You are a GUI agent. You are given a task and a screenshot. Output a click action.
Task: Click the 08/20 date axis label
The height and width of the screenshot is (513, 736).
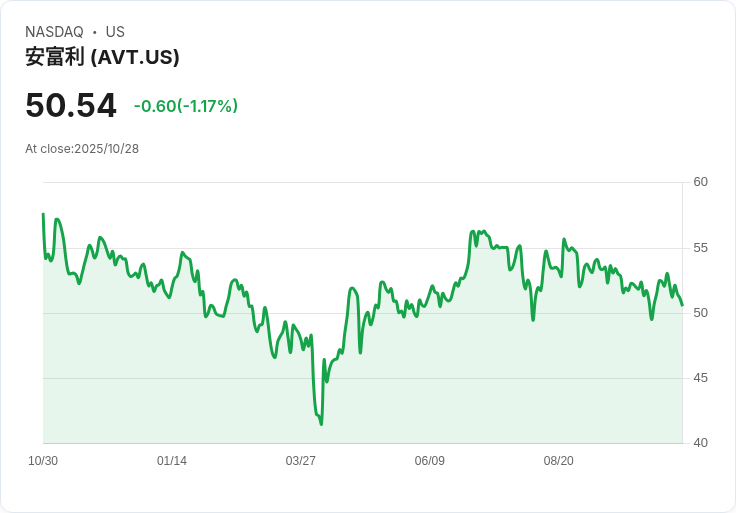point(559,461)
